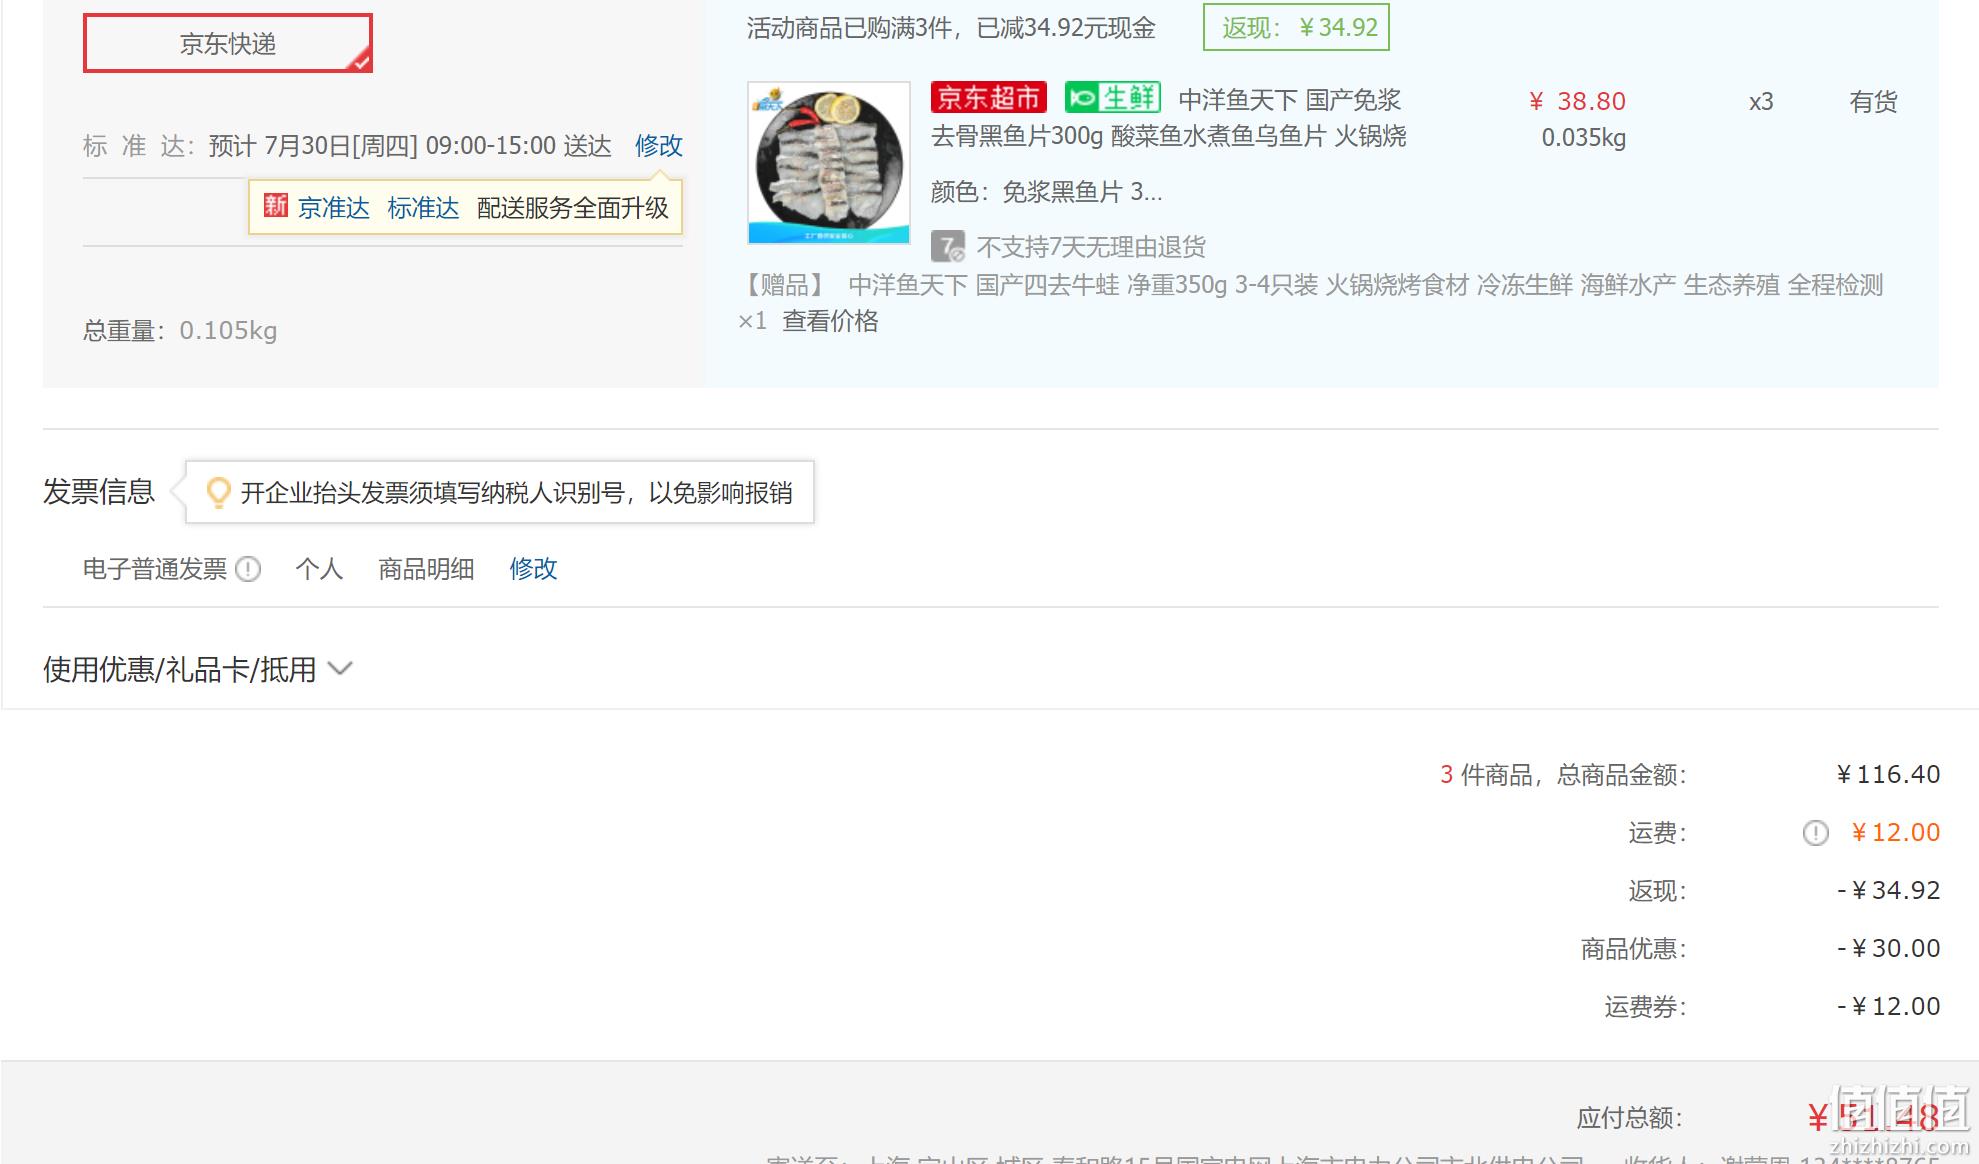Click the product price ¥ 38.80

[x=1577, y=102]
